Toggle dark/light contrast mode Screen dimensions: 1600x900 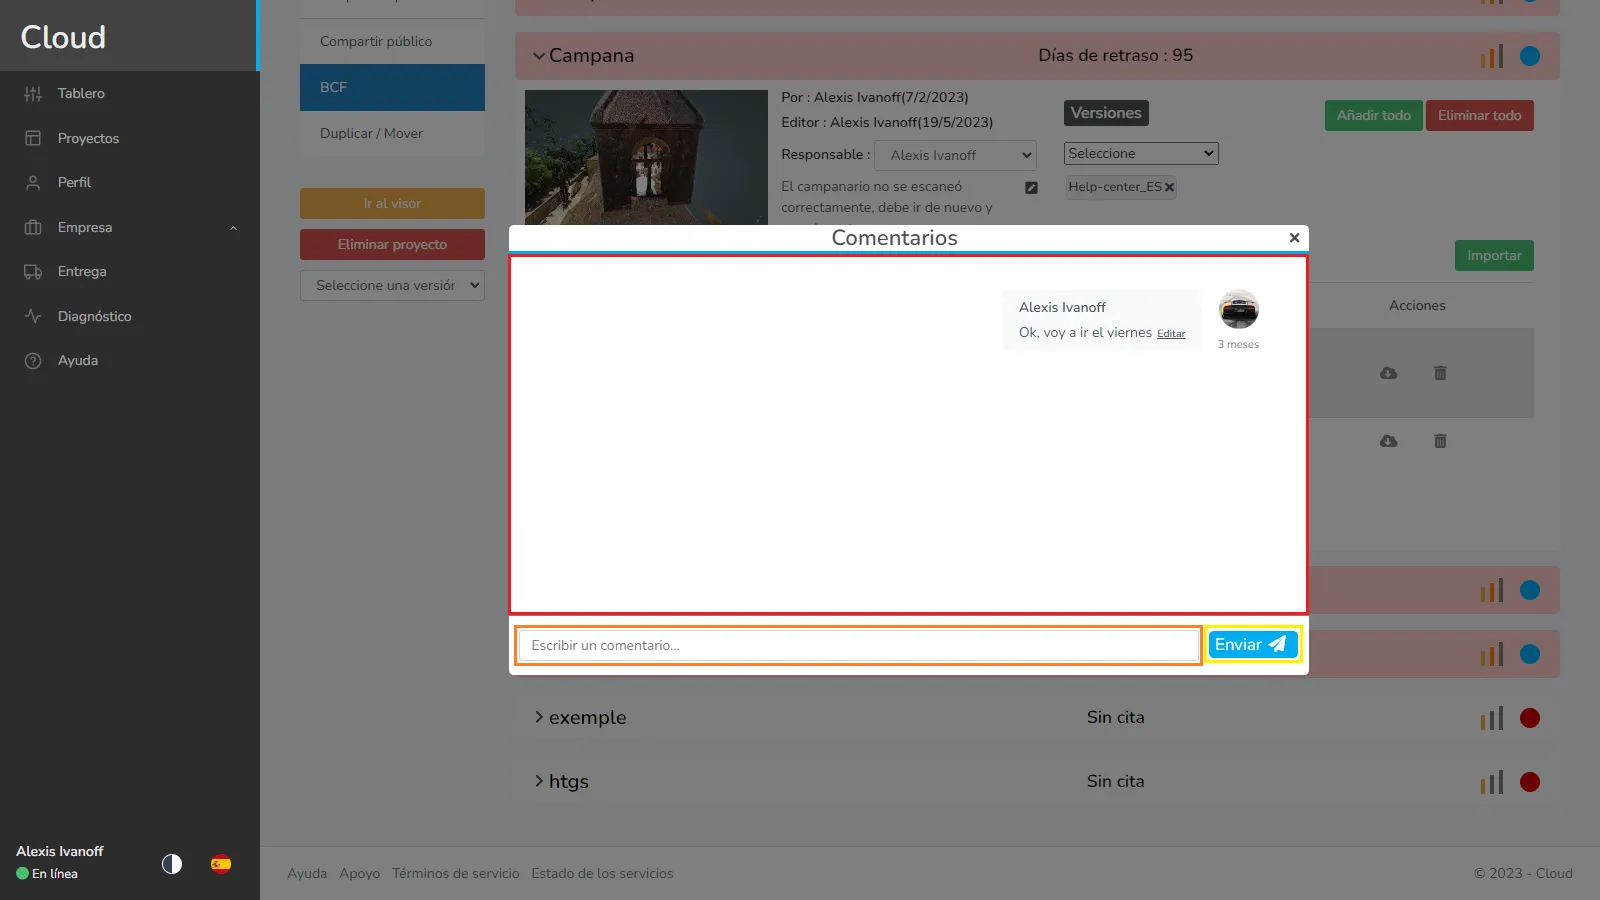172,864
